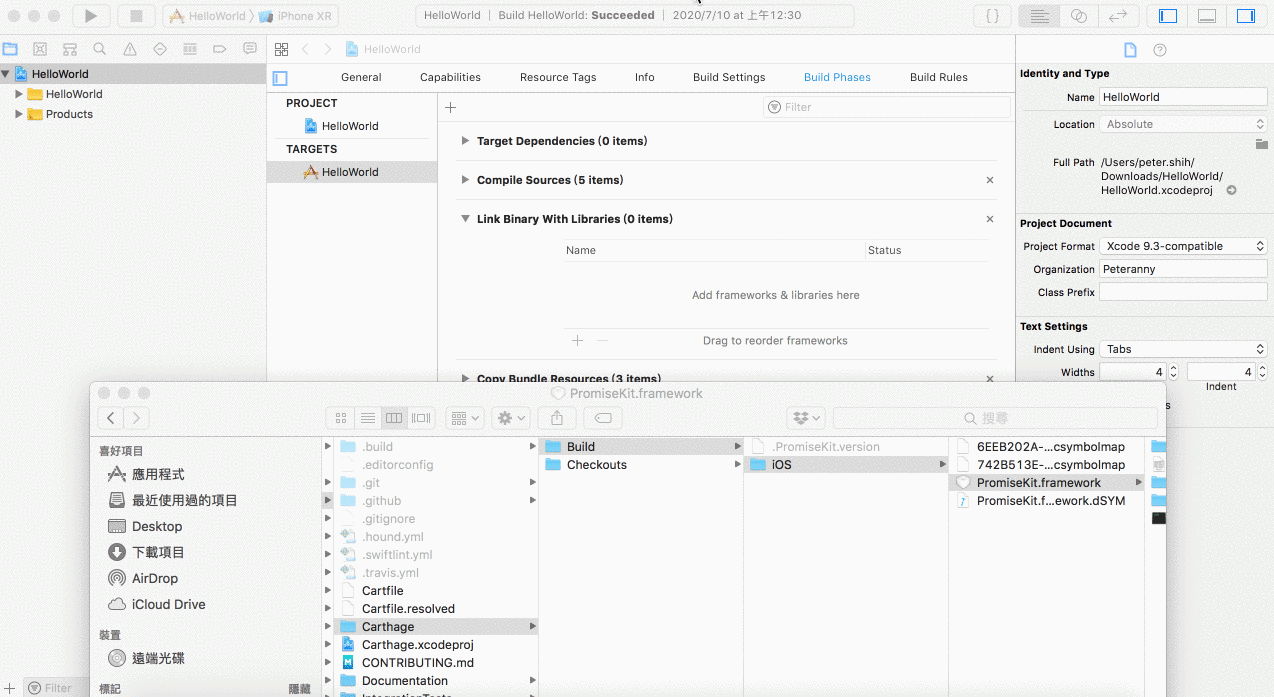Open Dropbox menu in Finder toolbar
The width and height of the screenshot is (1274, 697).
click(x=806, y=418)
